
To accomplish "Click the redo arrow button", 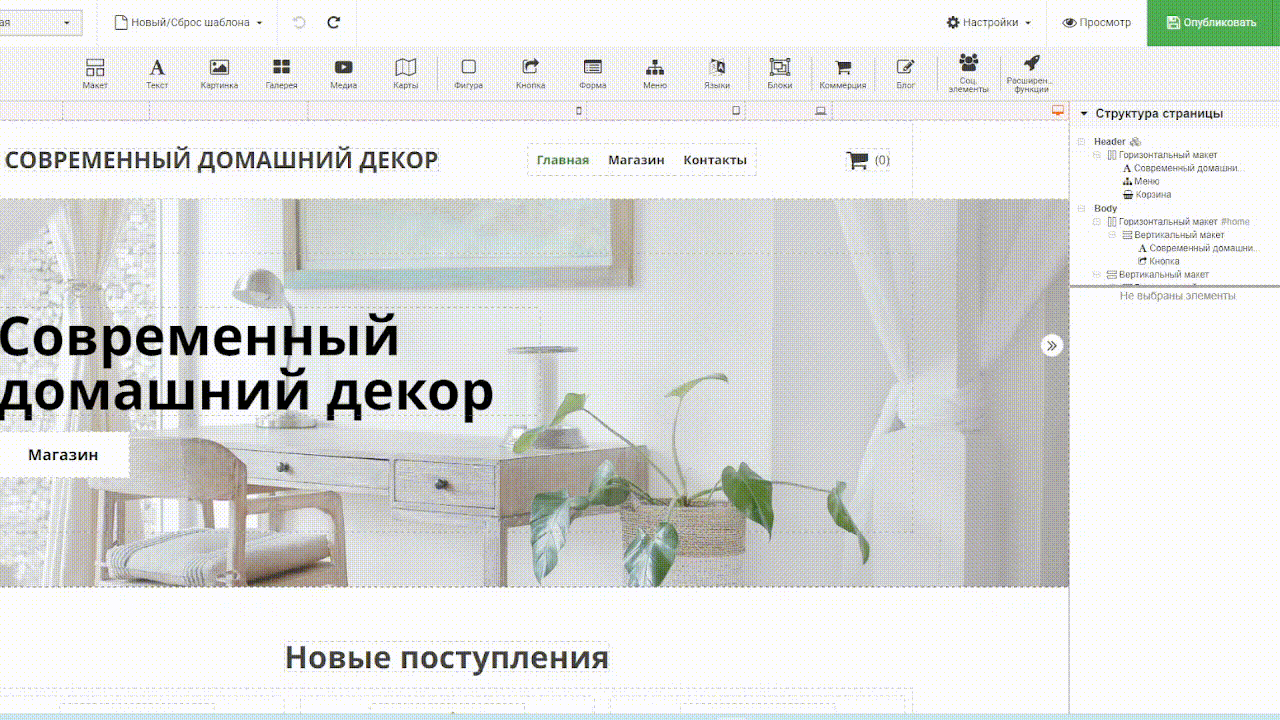I will [x=334, y=22].
